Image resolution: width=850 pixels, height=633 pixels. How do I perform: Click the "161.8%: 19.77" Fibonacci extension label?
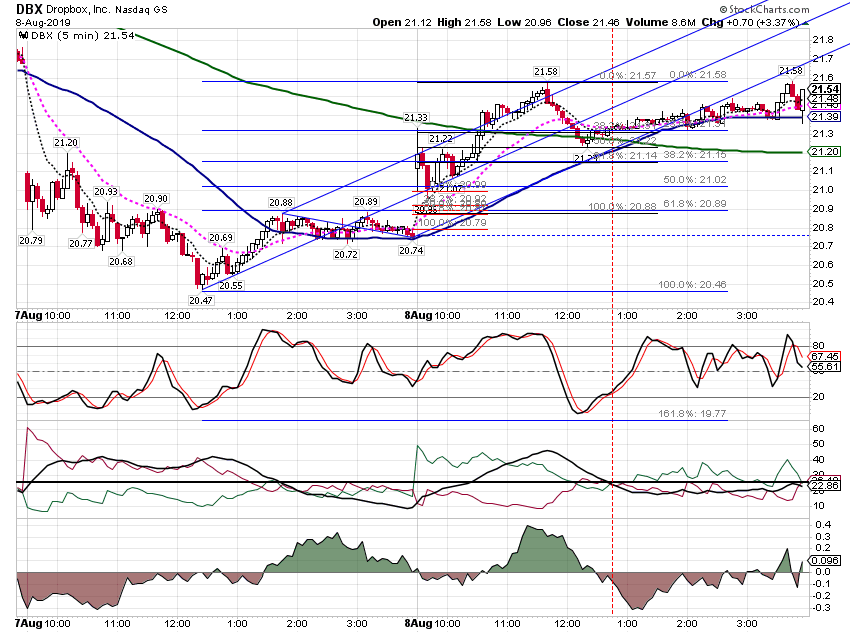point(692,414)
